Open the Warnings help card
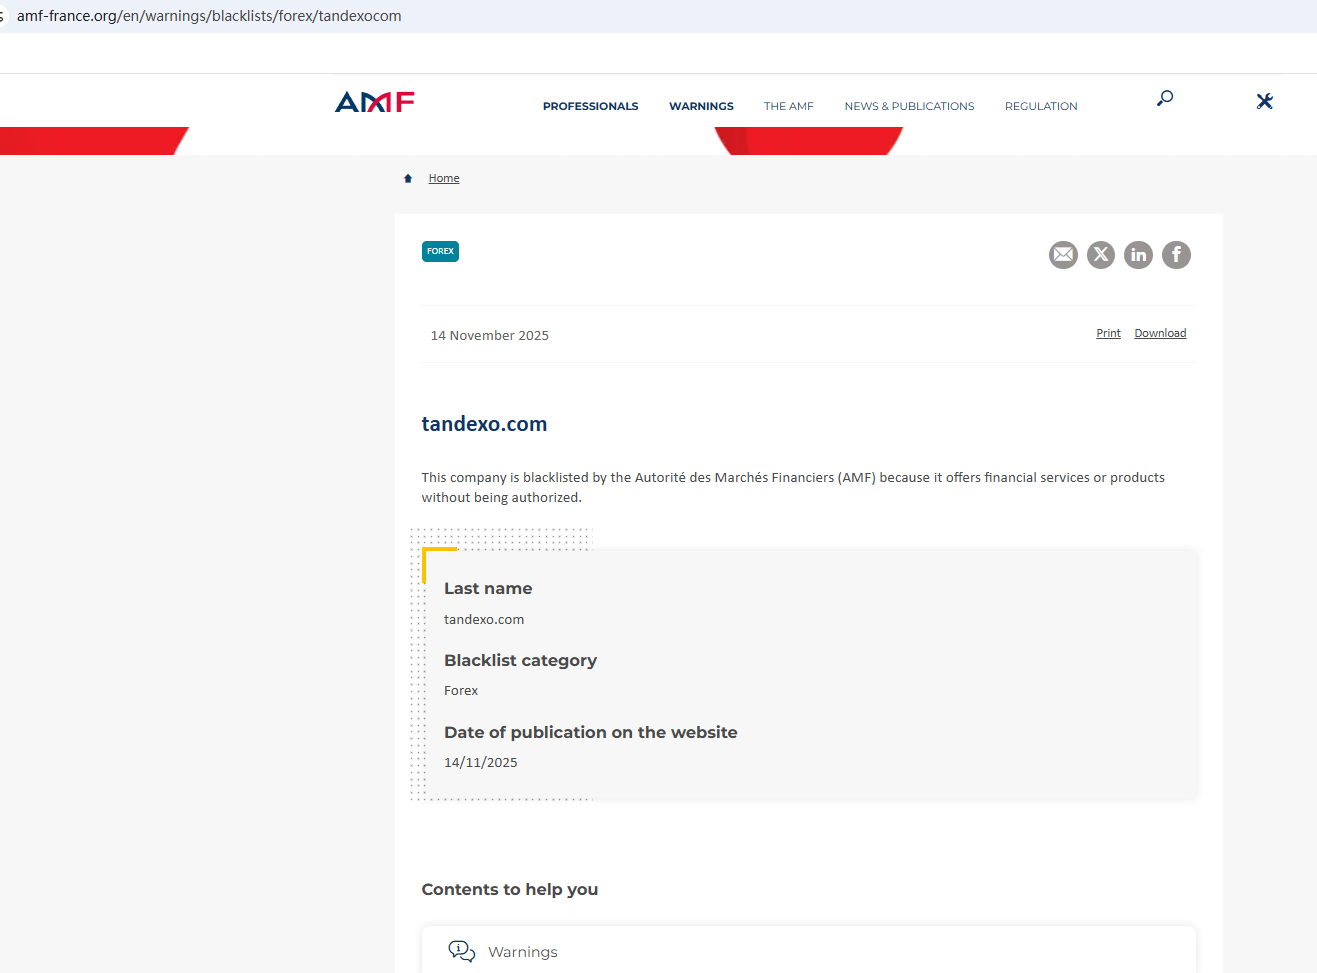Viewport: 1317px width, 973px height. click(809, 950)
